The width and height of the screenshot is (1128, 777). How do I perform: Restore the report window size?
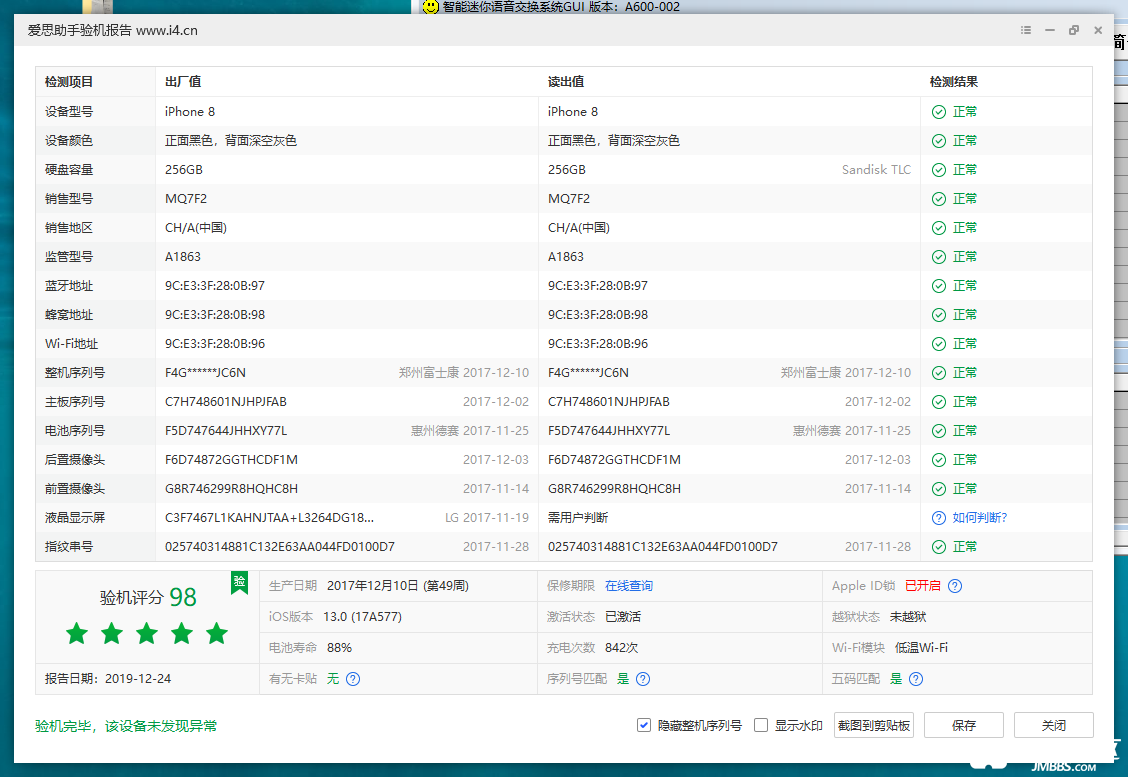[x=1074, y=30]
